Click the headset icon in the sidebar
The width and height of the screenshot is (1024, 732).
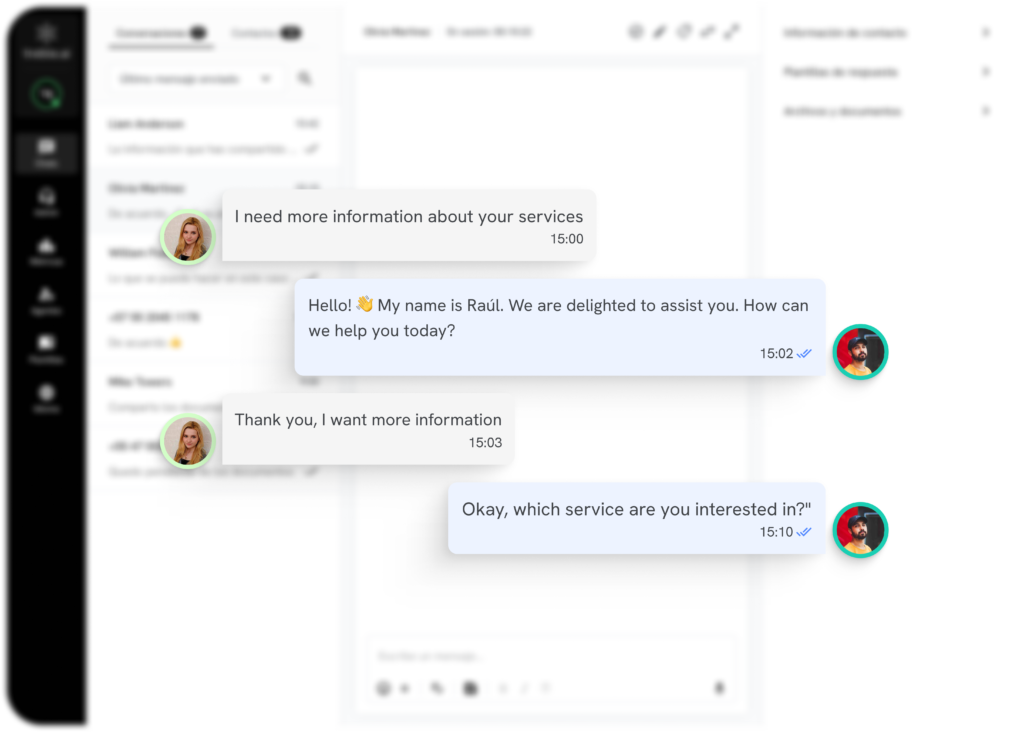coord(46,201)
